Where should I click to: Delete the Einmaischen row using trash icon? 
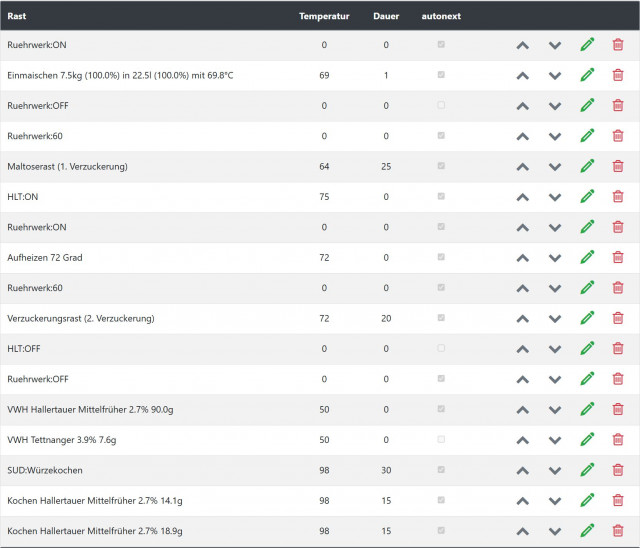point(618,75)
